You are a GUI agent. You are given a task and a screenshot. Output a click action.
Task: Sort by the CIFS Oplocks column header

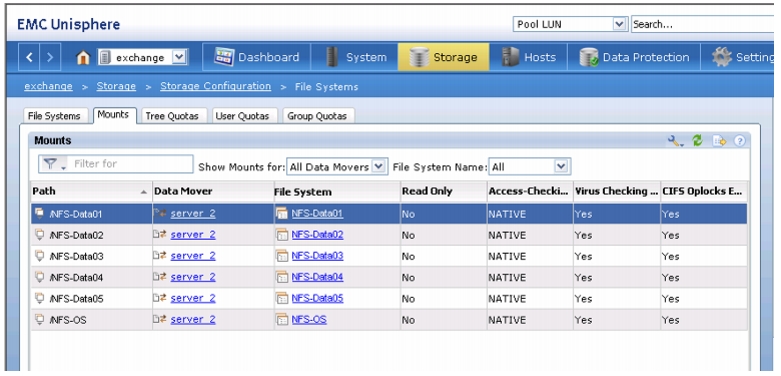coord(703,191)
